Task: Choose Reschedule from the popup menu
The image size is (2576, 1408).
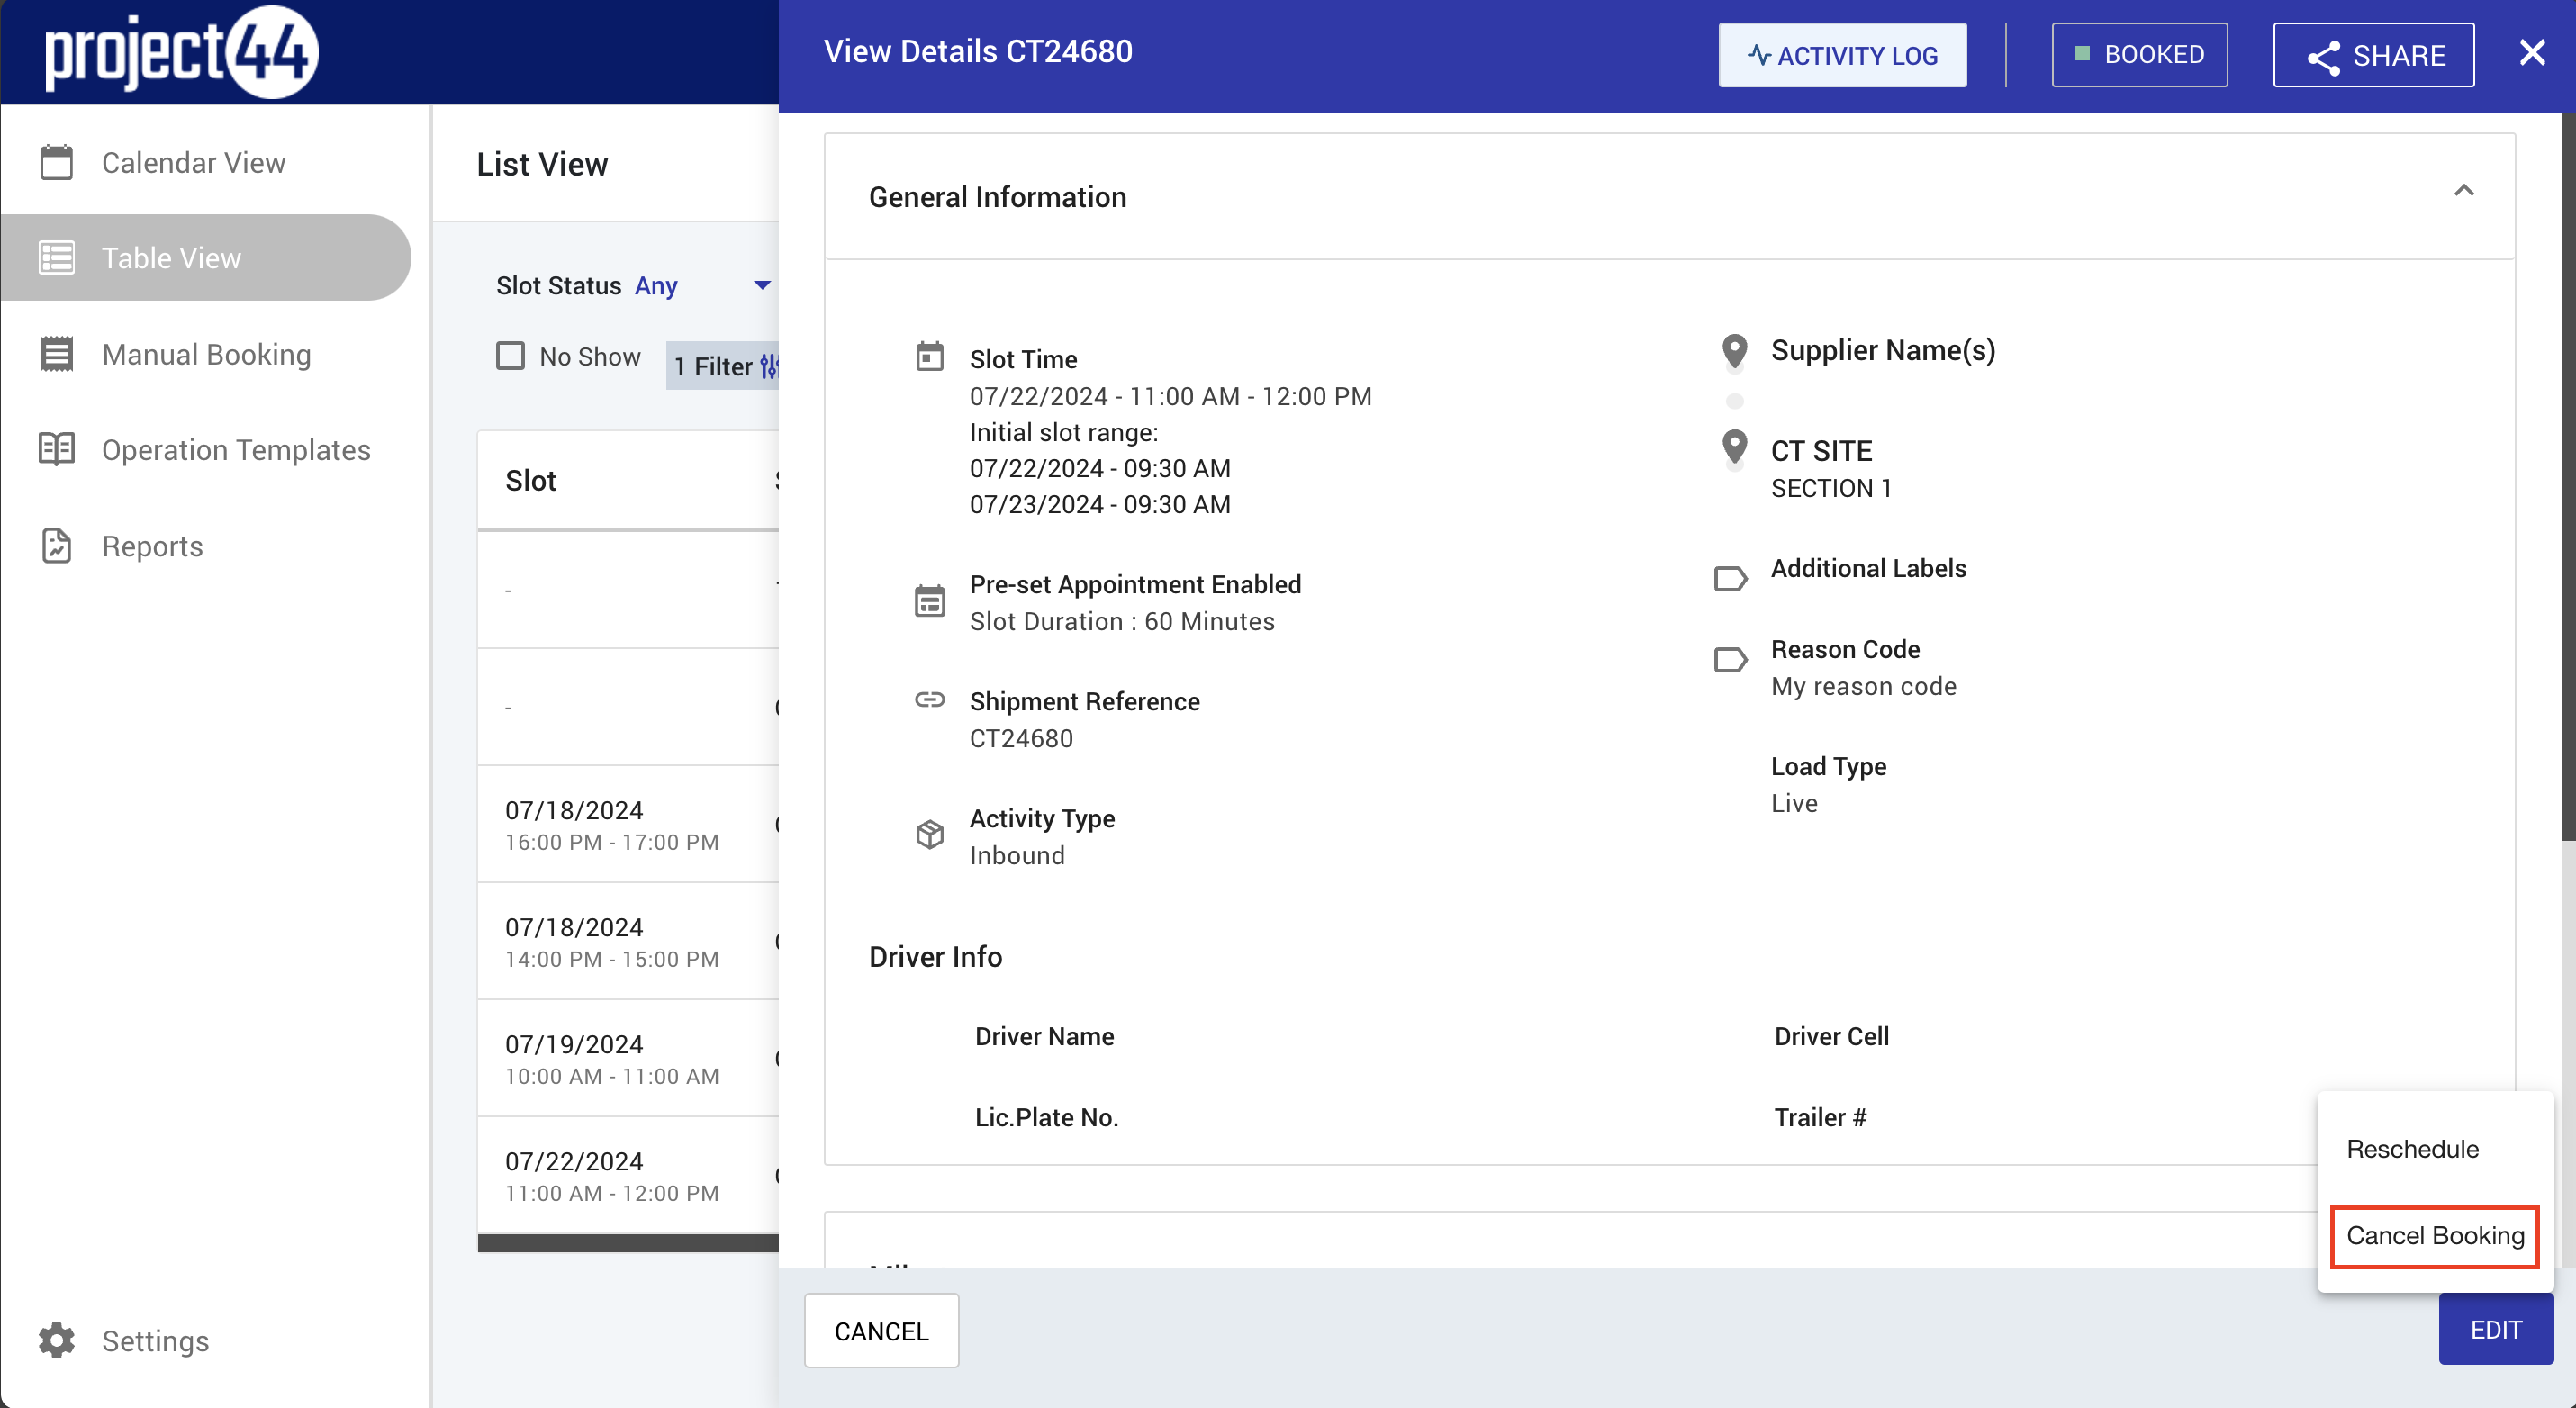Action: [x=2412, y=1149]
